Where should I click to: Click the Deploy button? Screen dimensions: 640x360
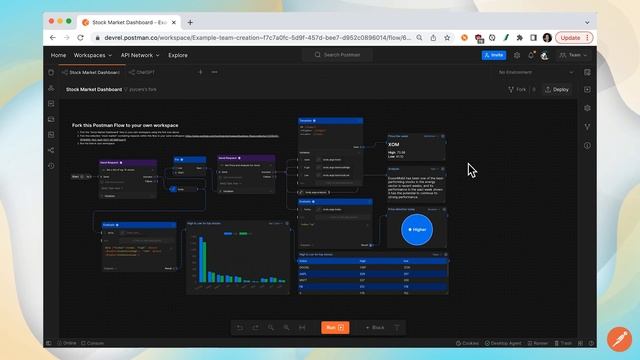tap(557, 89)
